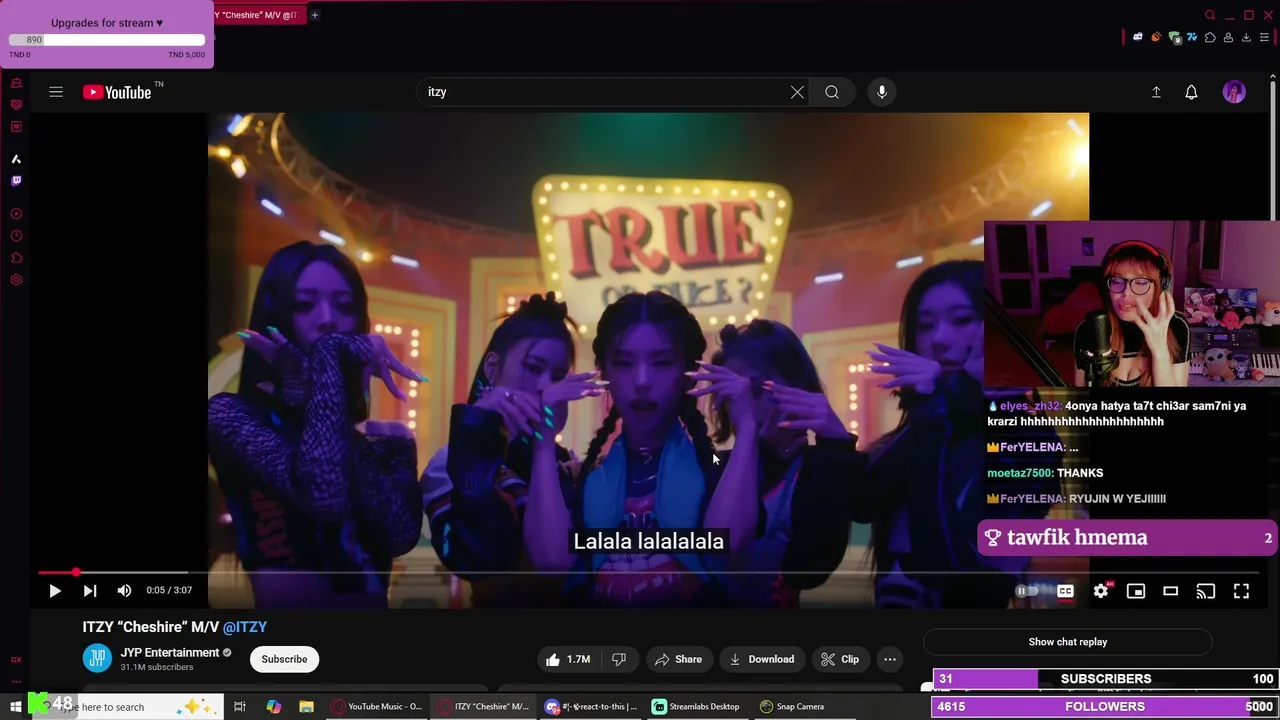This screenshot has width=1280, height=720.
Task: Switch to Streamlabs Desktop window
Action: click(696, 707)
